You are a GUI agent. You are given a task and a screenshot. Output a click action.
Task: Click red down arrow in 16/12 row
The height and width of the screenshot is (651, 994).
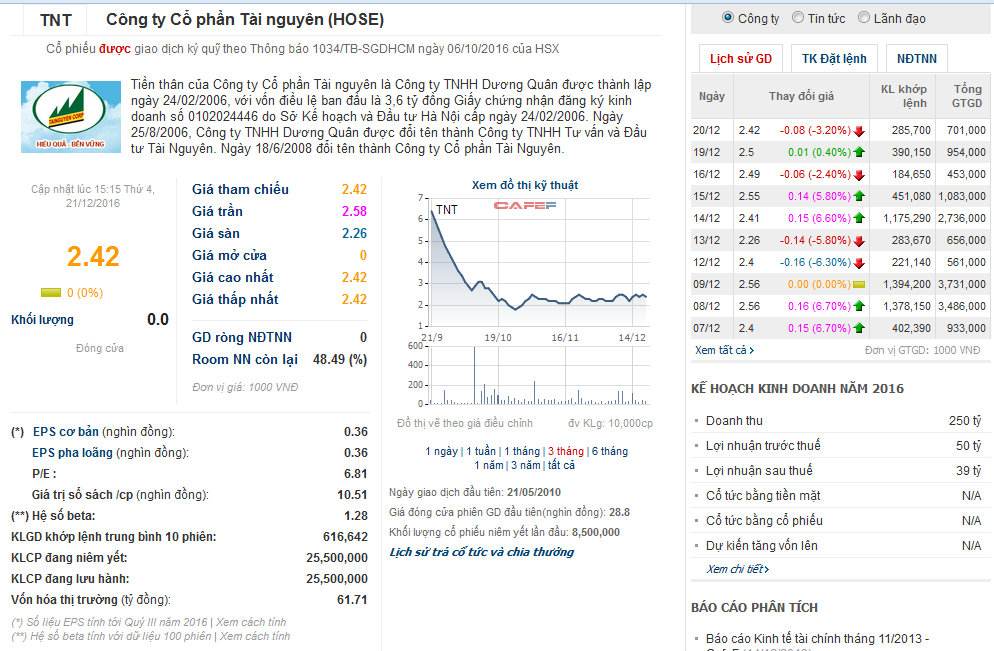859,175
